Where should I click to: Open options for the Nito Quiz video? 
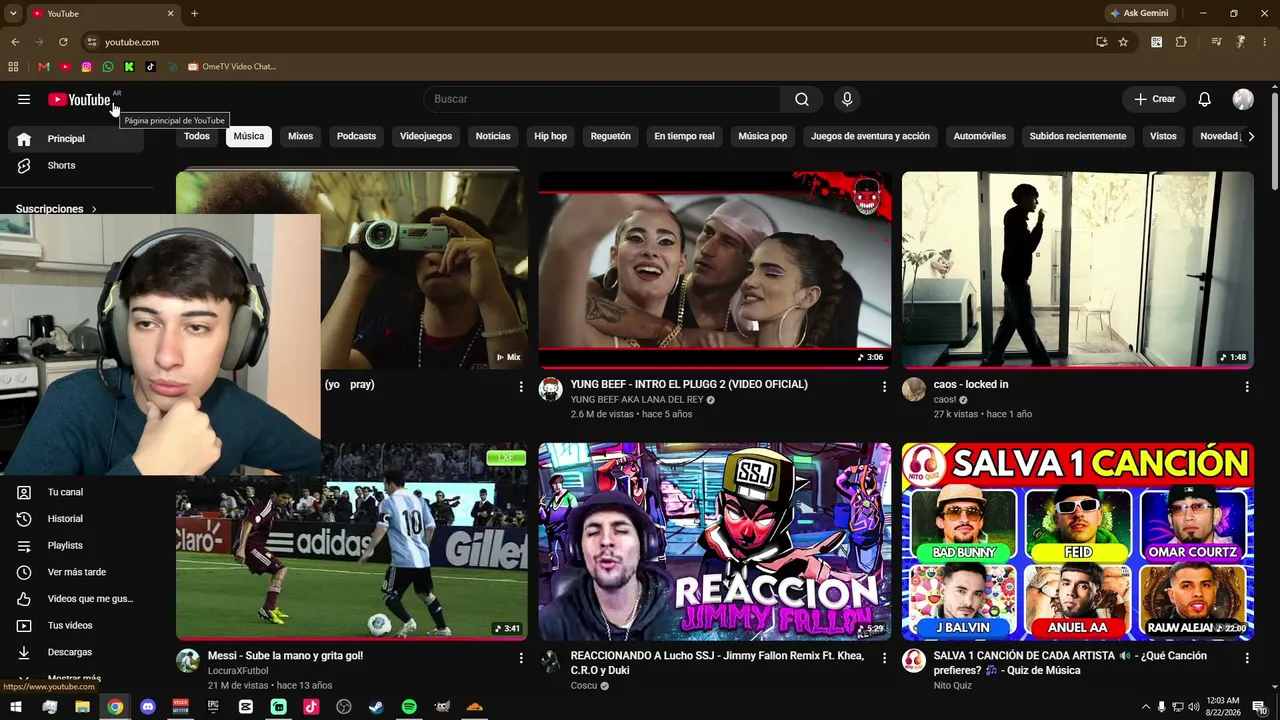tap(1247, 658)
